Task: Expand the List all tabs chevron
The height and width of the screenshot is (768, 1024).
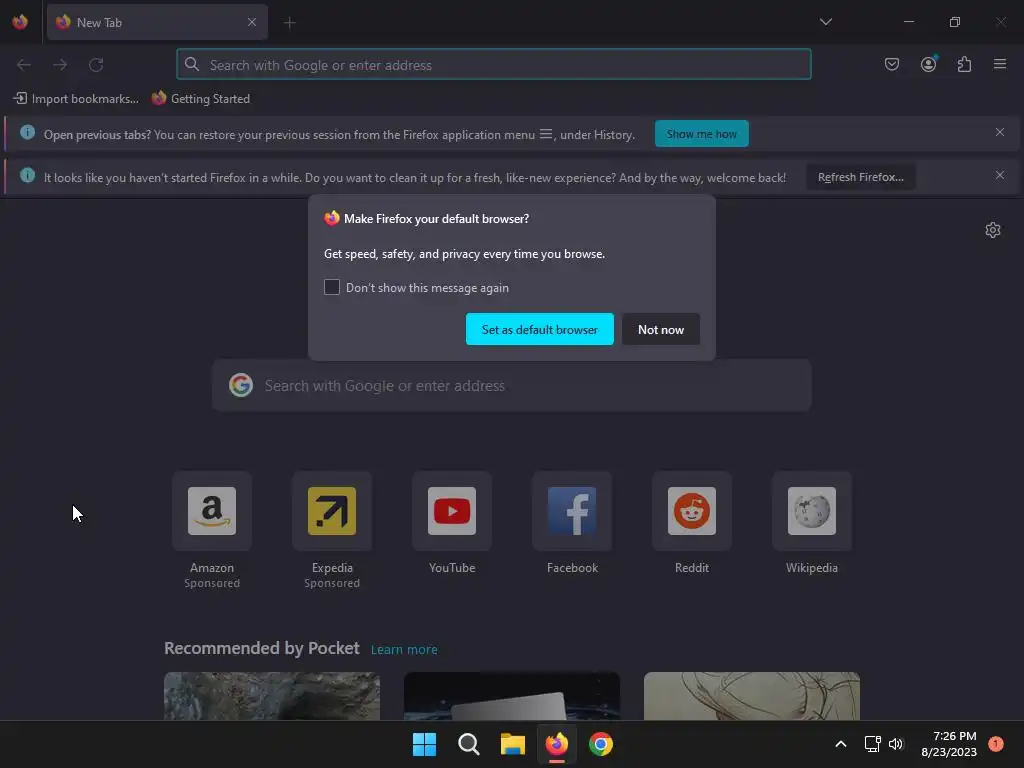Action: [825, 22]
